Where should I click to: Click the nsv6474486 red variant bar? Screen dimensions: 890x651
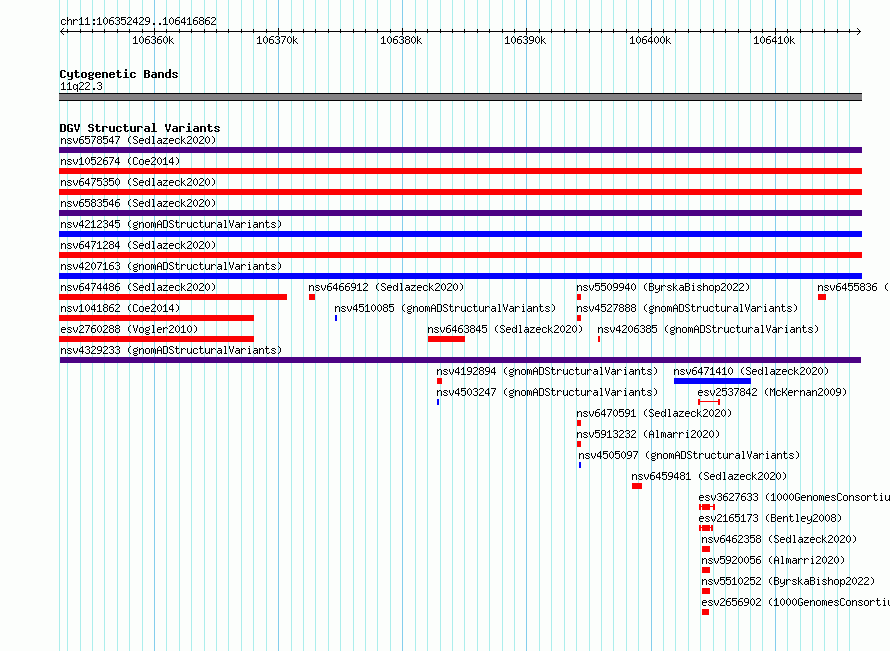pos(173,297)
